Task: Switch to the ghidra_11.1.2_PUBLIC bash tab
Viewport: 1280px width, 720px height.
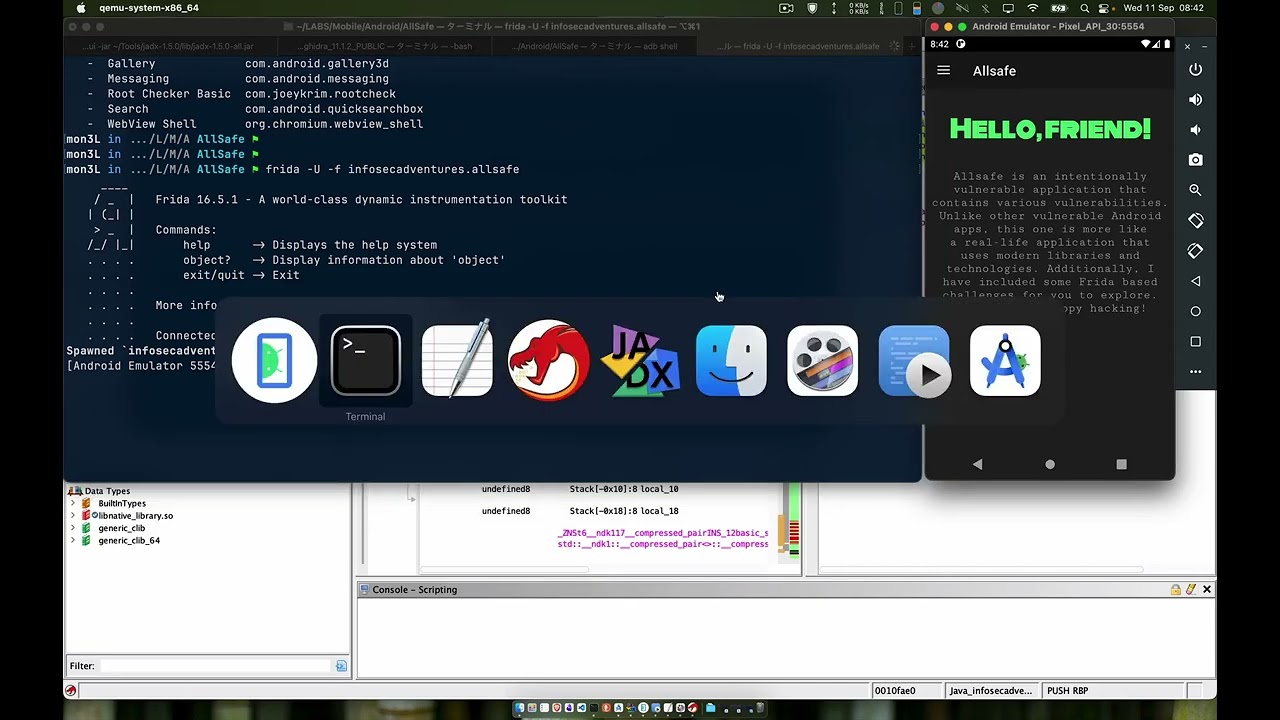Action: tap(385, 46)
